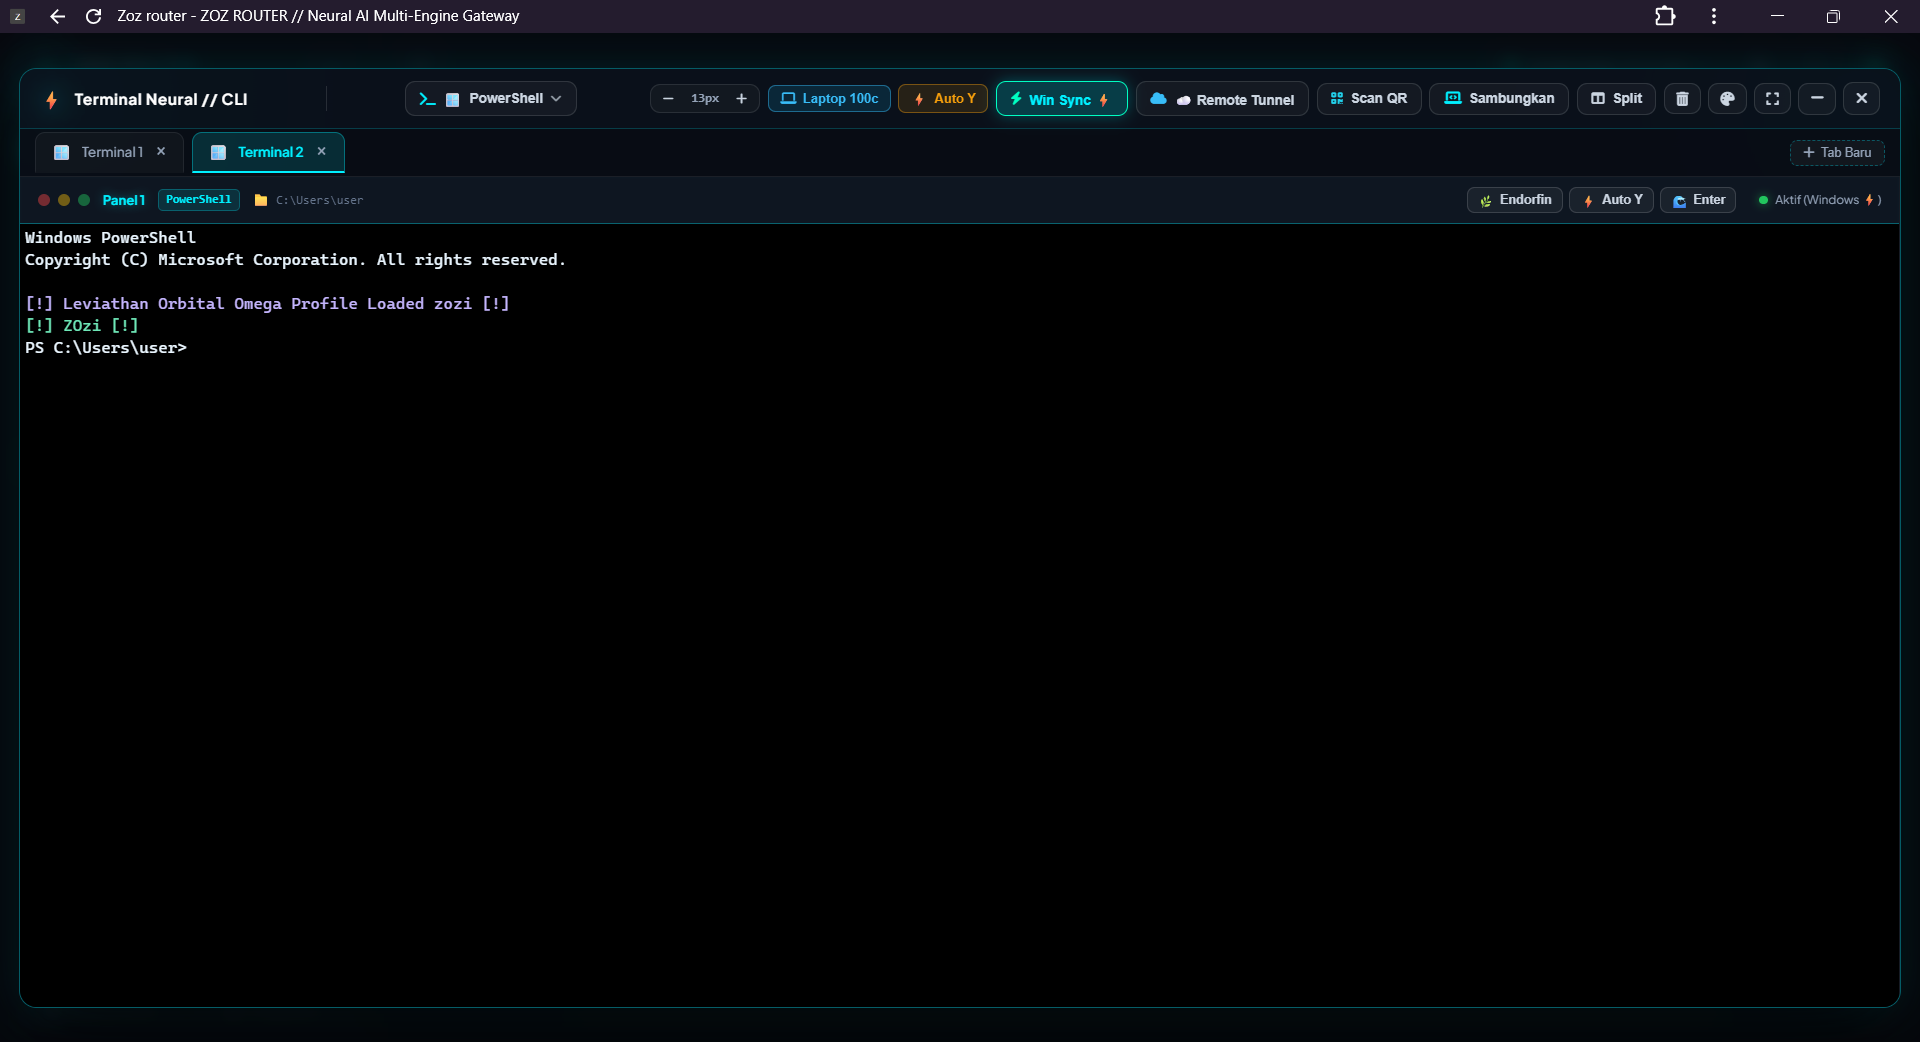This screenshot has width=1920, height=1042.
Task: Click the Endorfin button
Action: pyautogui.click(x=1515, y=200)
